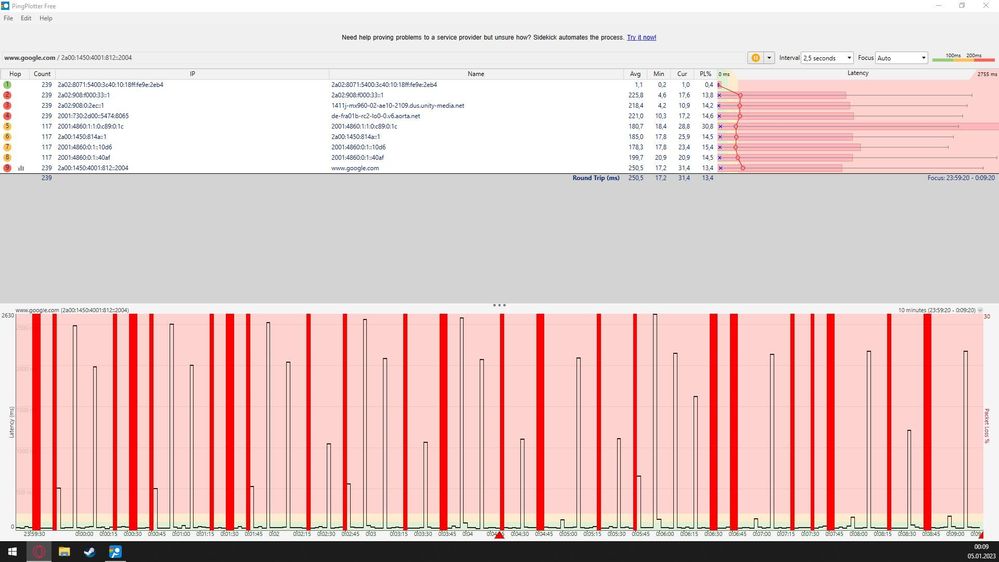Sort by the Hop column header
The height and width of the screenshot is (562, 999).
[x=15, y=74]
